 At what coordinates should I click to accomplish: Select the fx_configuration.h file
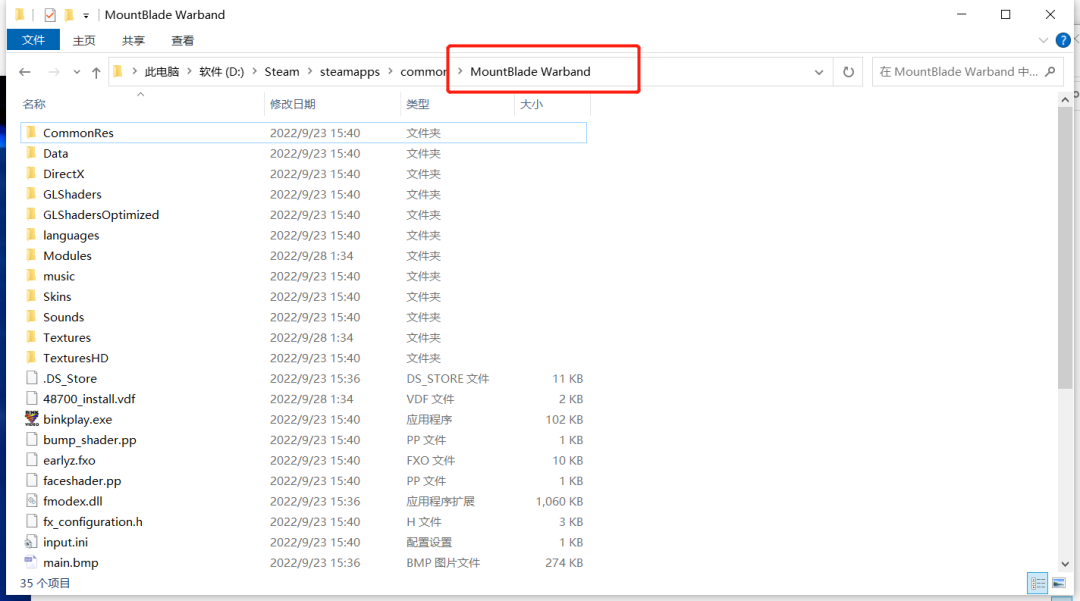(x=92, y=522)
